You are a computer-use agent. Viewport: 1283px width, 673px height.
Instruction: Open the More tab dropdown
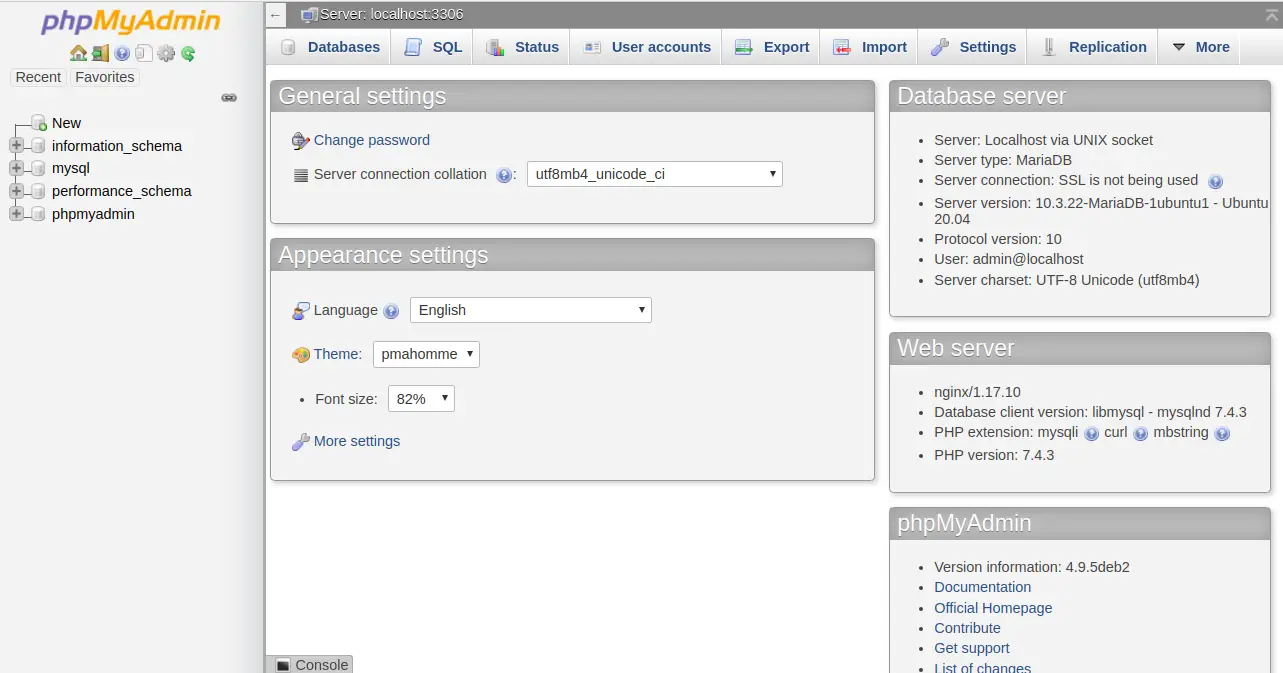[x=1198, y=47]
